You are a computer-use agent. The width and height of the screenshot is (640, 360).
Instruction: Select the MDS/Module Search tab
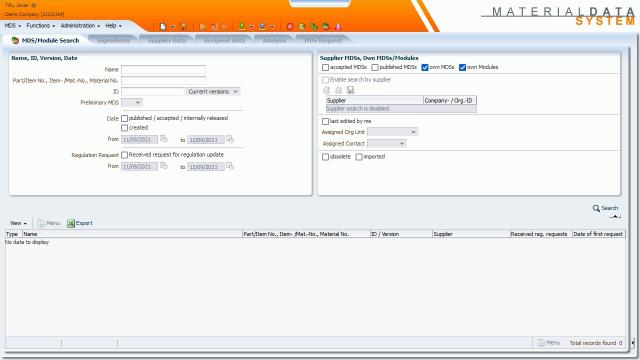click(45, 40)
